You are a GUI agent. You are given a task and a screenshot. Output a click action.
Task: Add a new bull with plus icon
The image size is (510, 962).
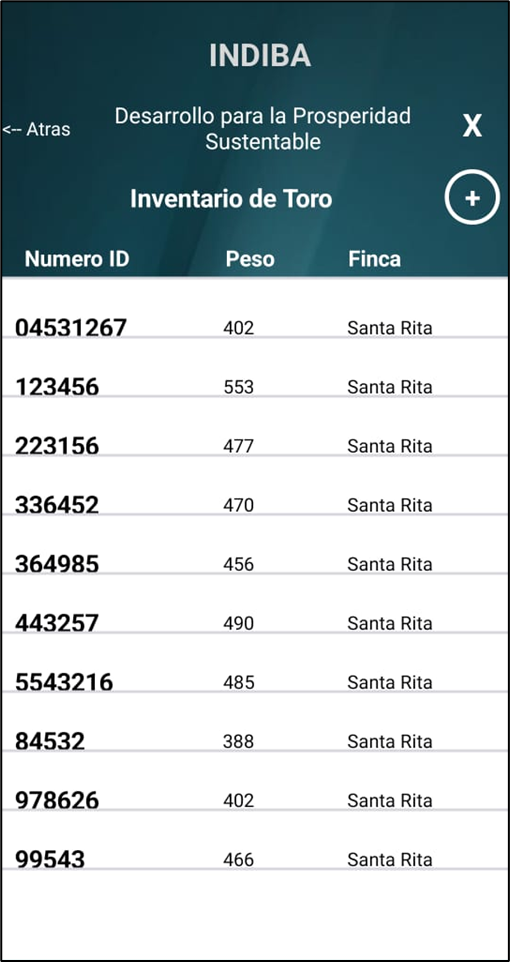(x=472, y=198)
